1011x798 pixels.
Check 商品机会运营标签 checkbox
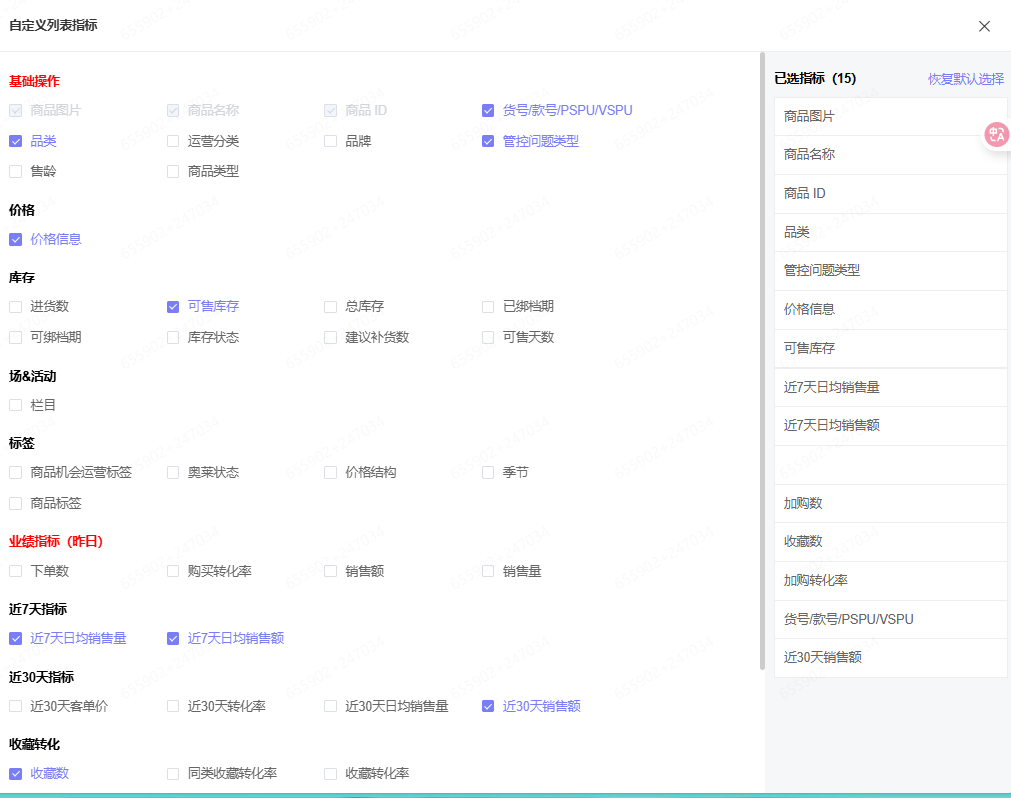(16, 472)
